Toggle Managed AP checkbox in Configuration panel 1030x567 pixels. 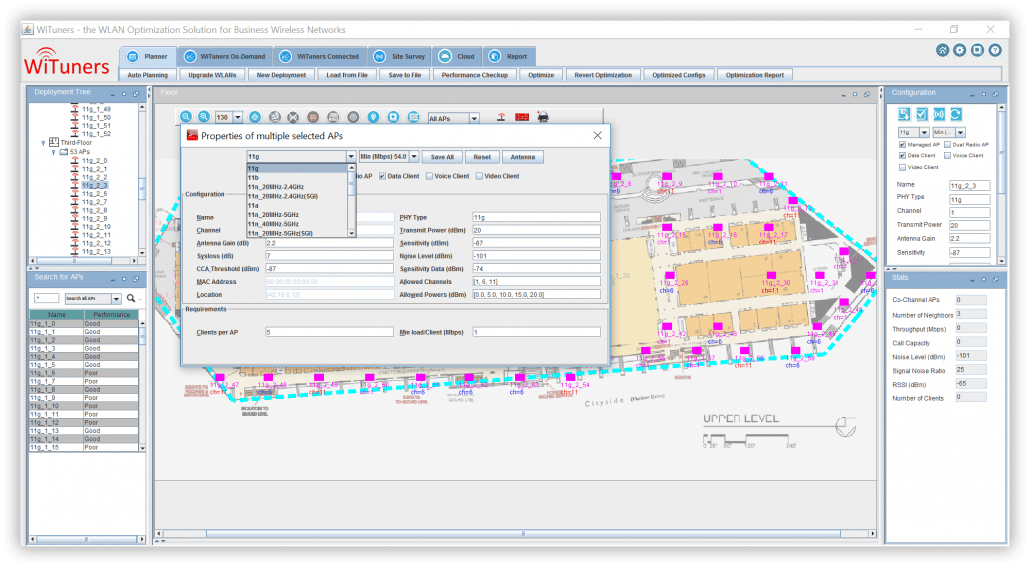[902, 145]
